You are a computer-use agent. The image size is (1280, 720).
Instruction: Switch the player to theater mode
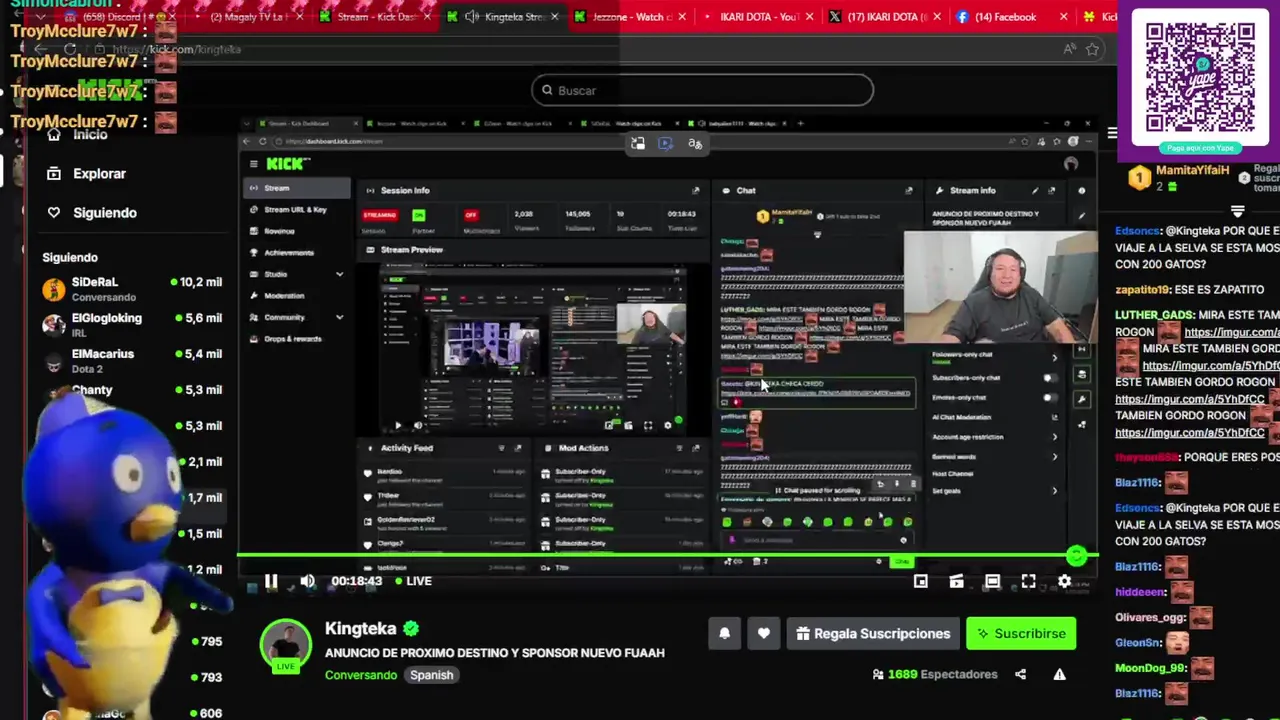[992, 581]
